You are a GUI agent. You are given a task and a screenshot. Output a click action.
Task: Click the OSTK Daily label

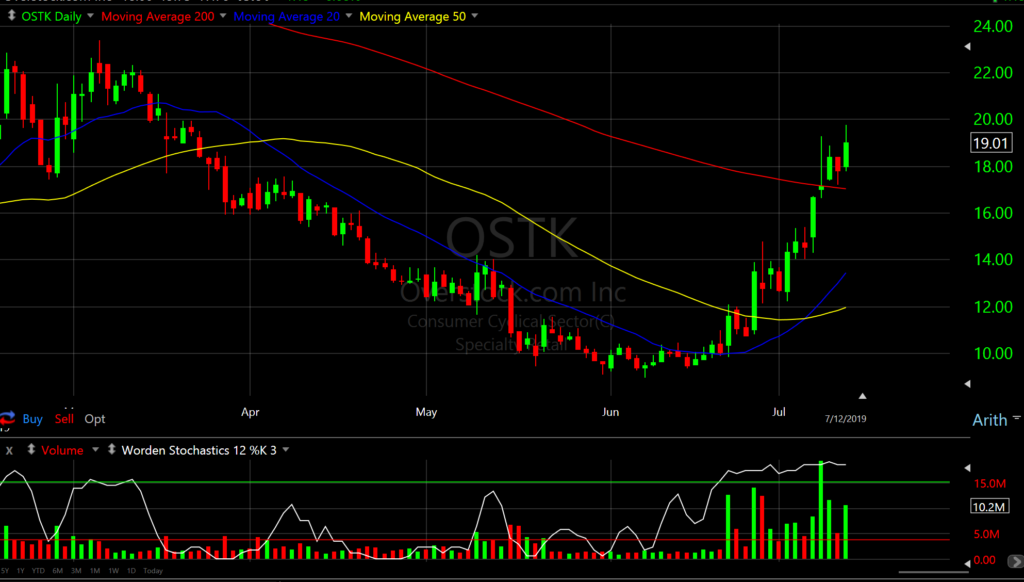click(x=52, y=16)
